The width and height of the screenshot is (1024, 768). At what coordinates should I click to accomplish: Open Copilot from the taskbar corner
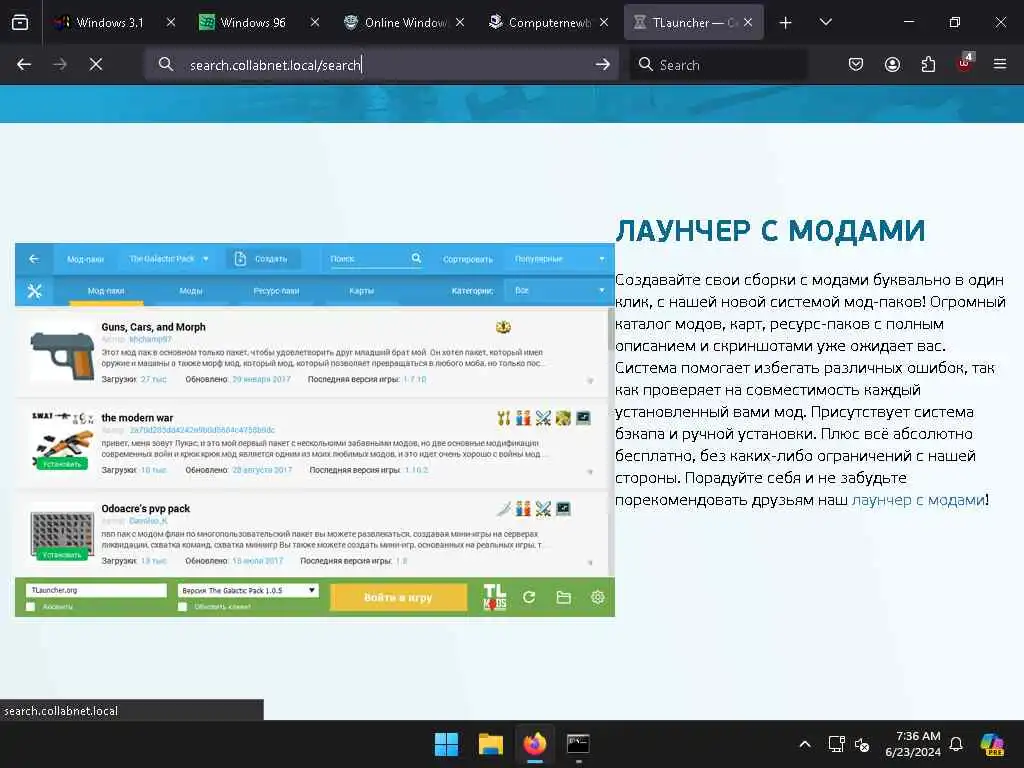click(x=993, y=744)
